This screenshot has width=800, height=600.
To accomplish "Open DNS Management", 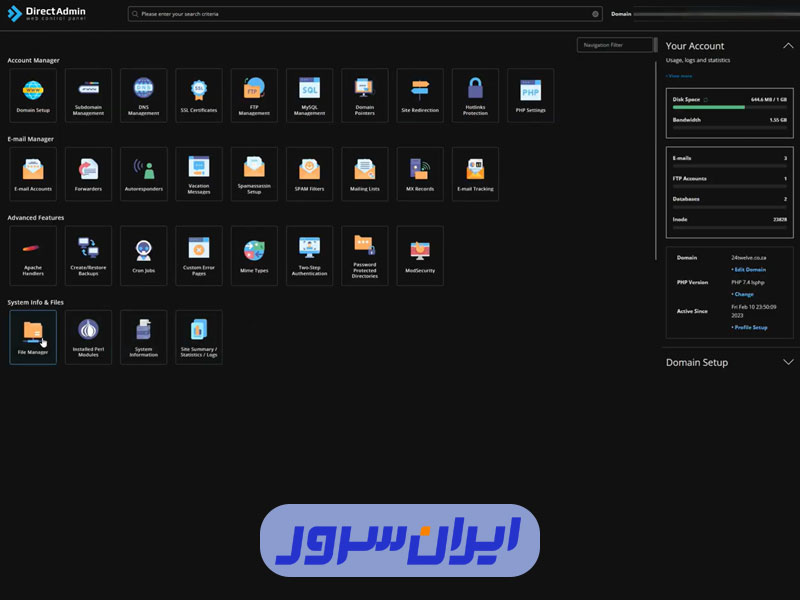I will tap(143, 94).
